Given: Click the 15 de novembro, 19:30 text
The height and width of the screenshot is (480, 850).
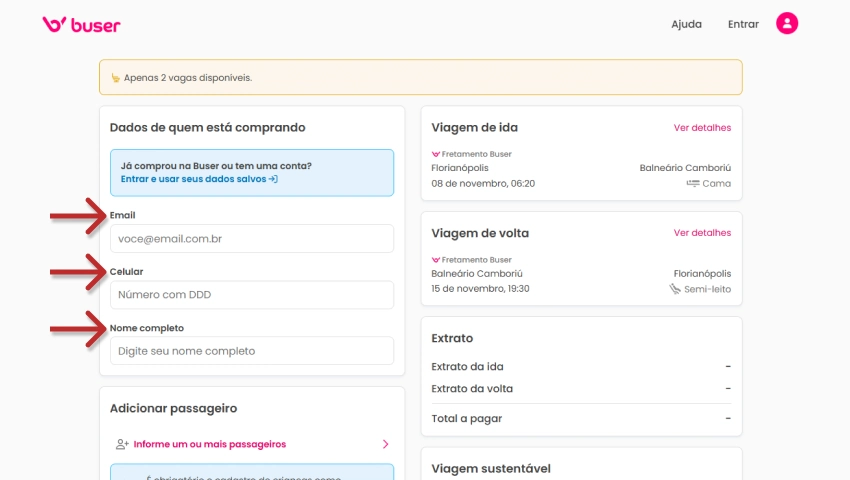Looking at the screenshot, I should click(x=480, y=289).
